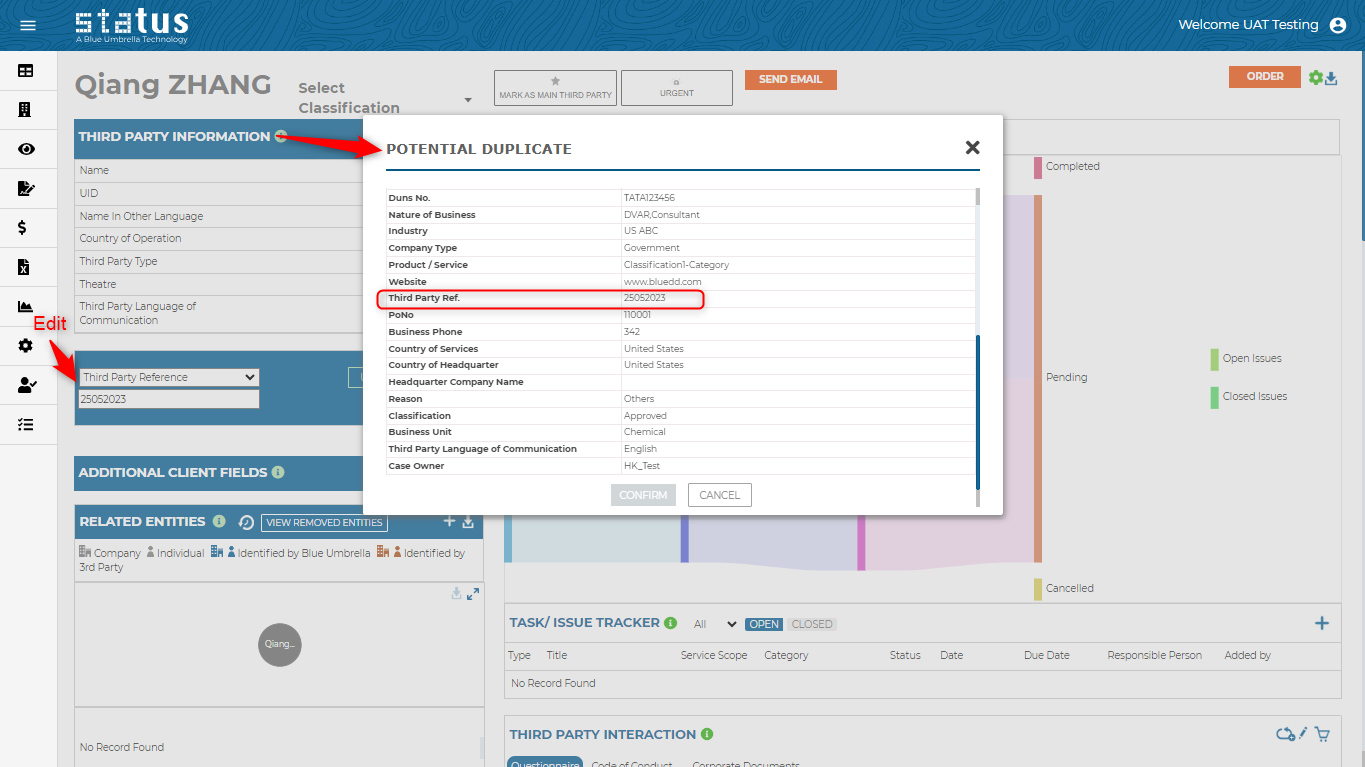
Task: Open the chart reports sidebar icon
Action: tap(26, 306)
